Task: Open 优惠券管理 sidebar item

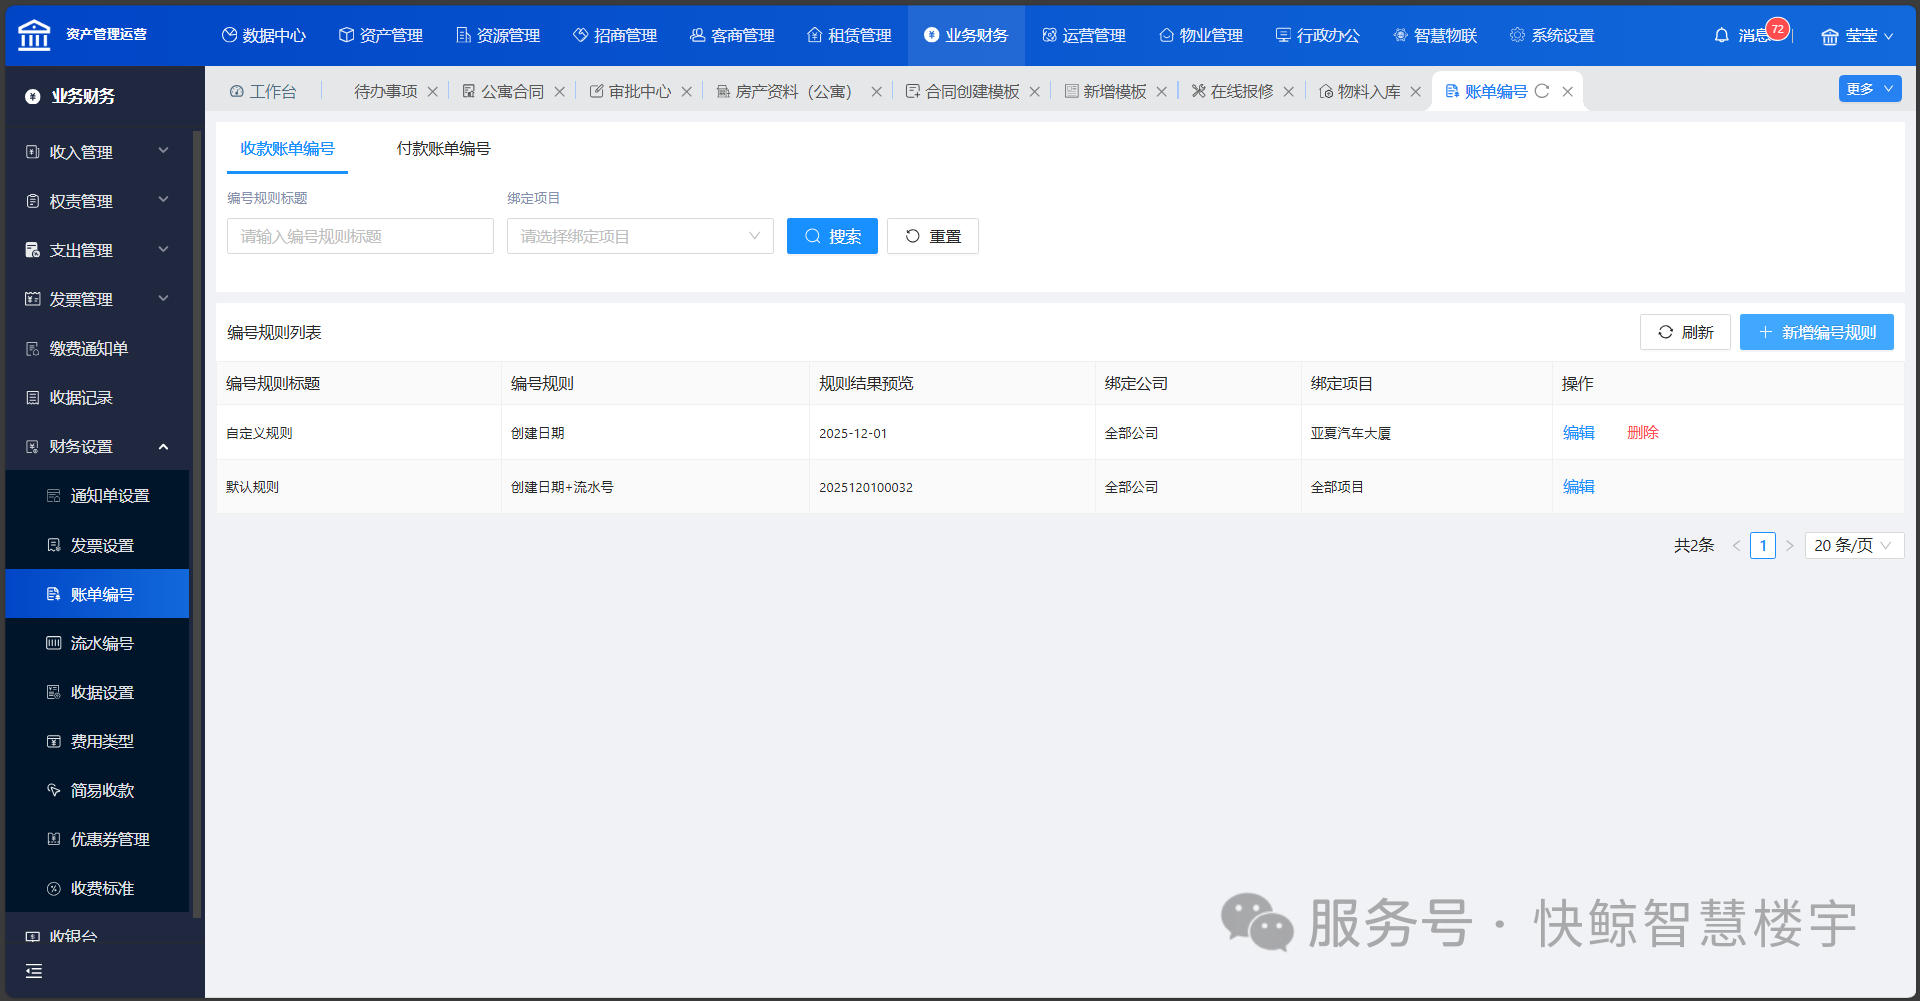Action: pyautogui.click(x=109, y=839)
